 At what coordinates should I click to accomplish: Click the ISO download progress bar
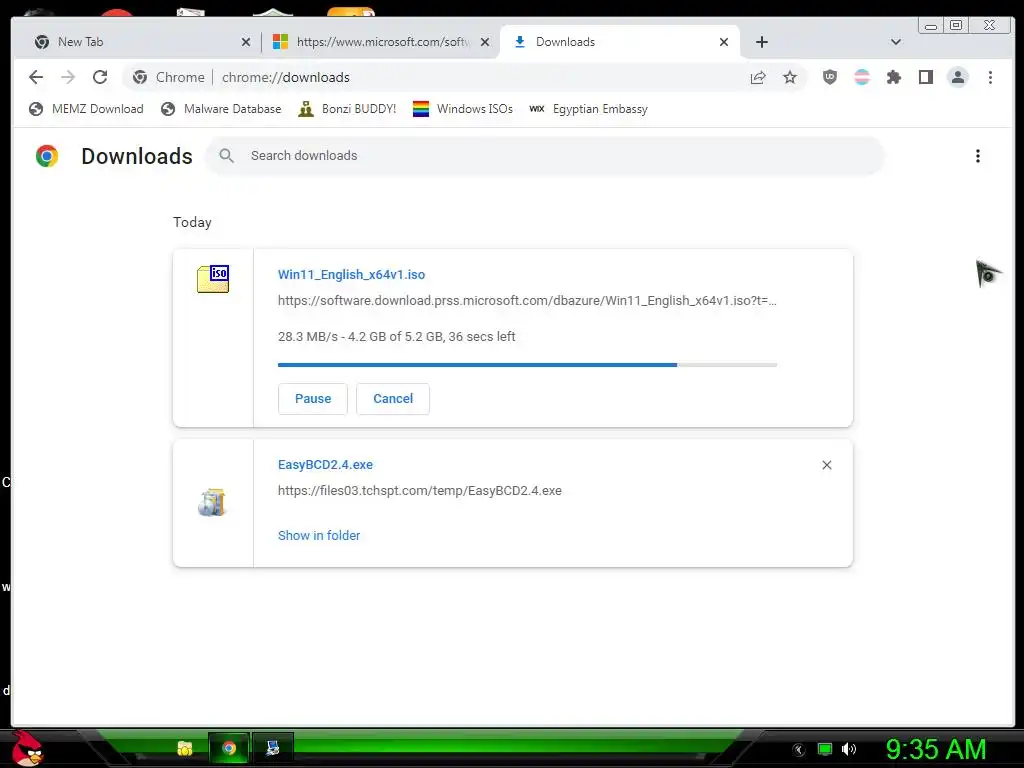[x=527, y=364]
